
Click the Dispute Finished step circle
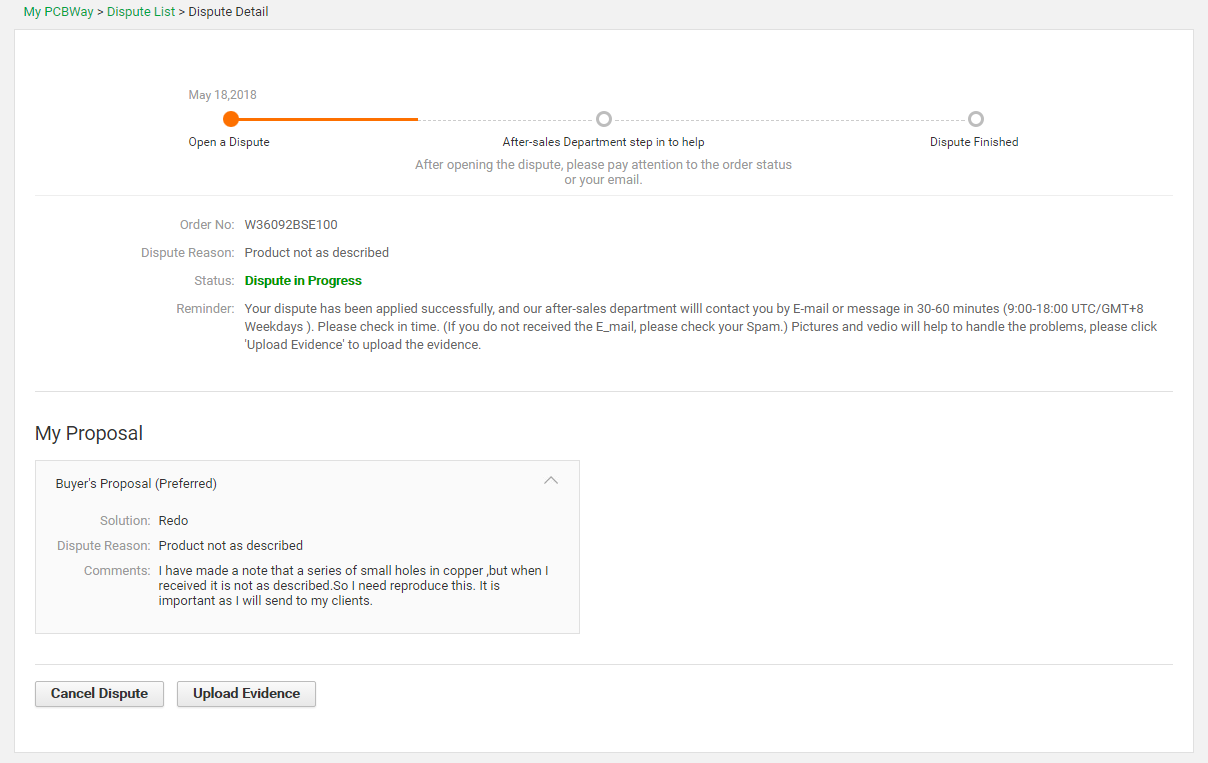tap(975, 118)
